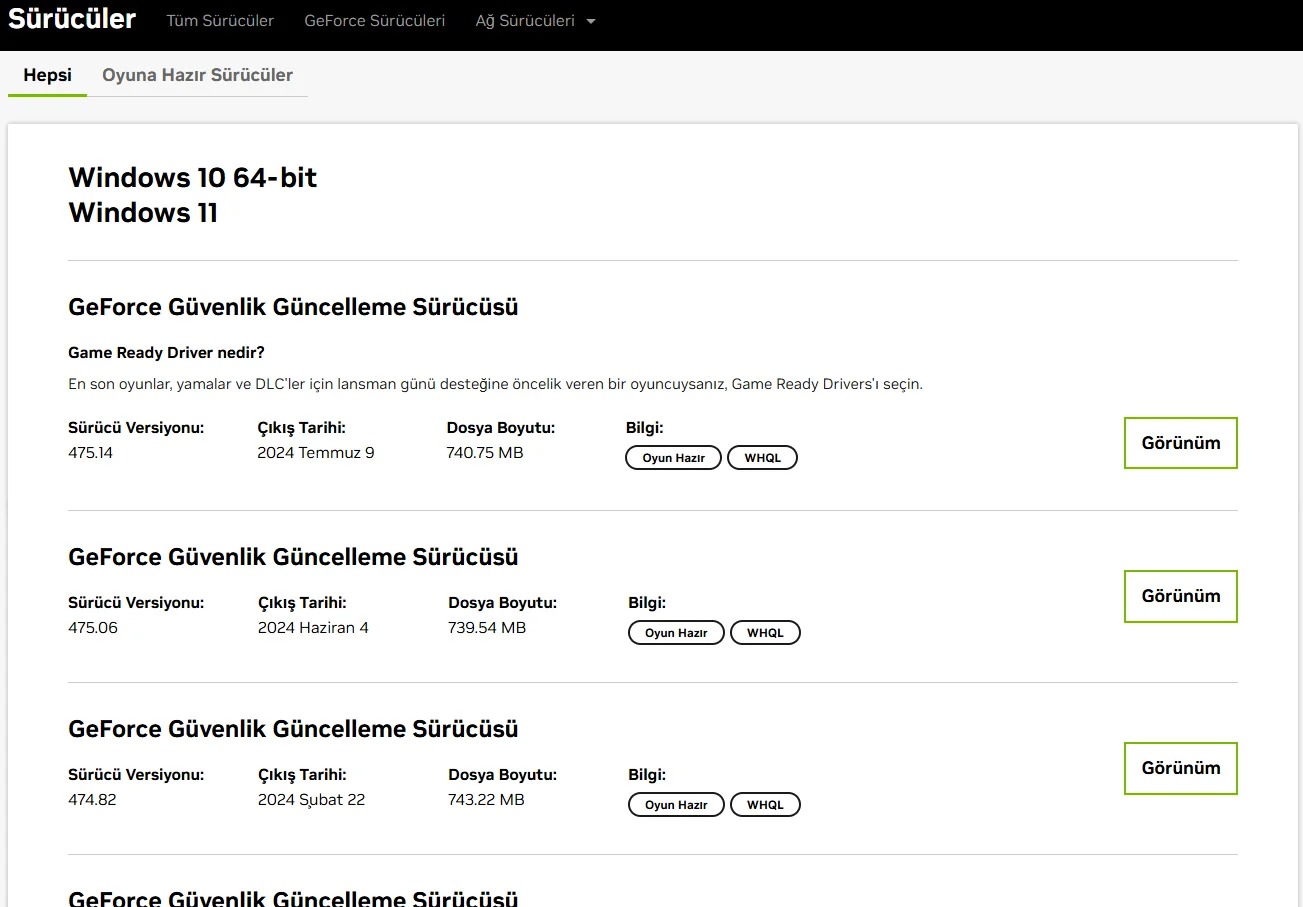Select the Oyuna Hazır Sürücüler tab
The width and height of the screenshot is (1303, 907).
click(x=197, y=75)
